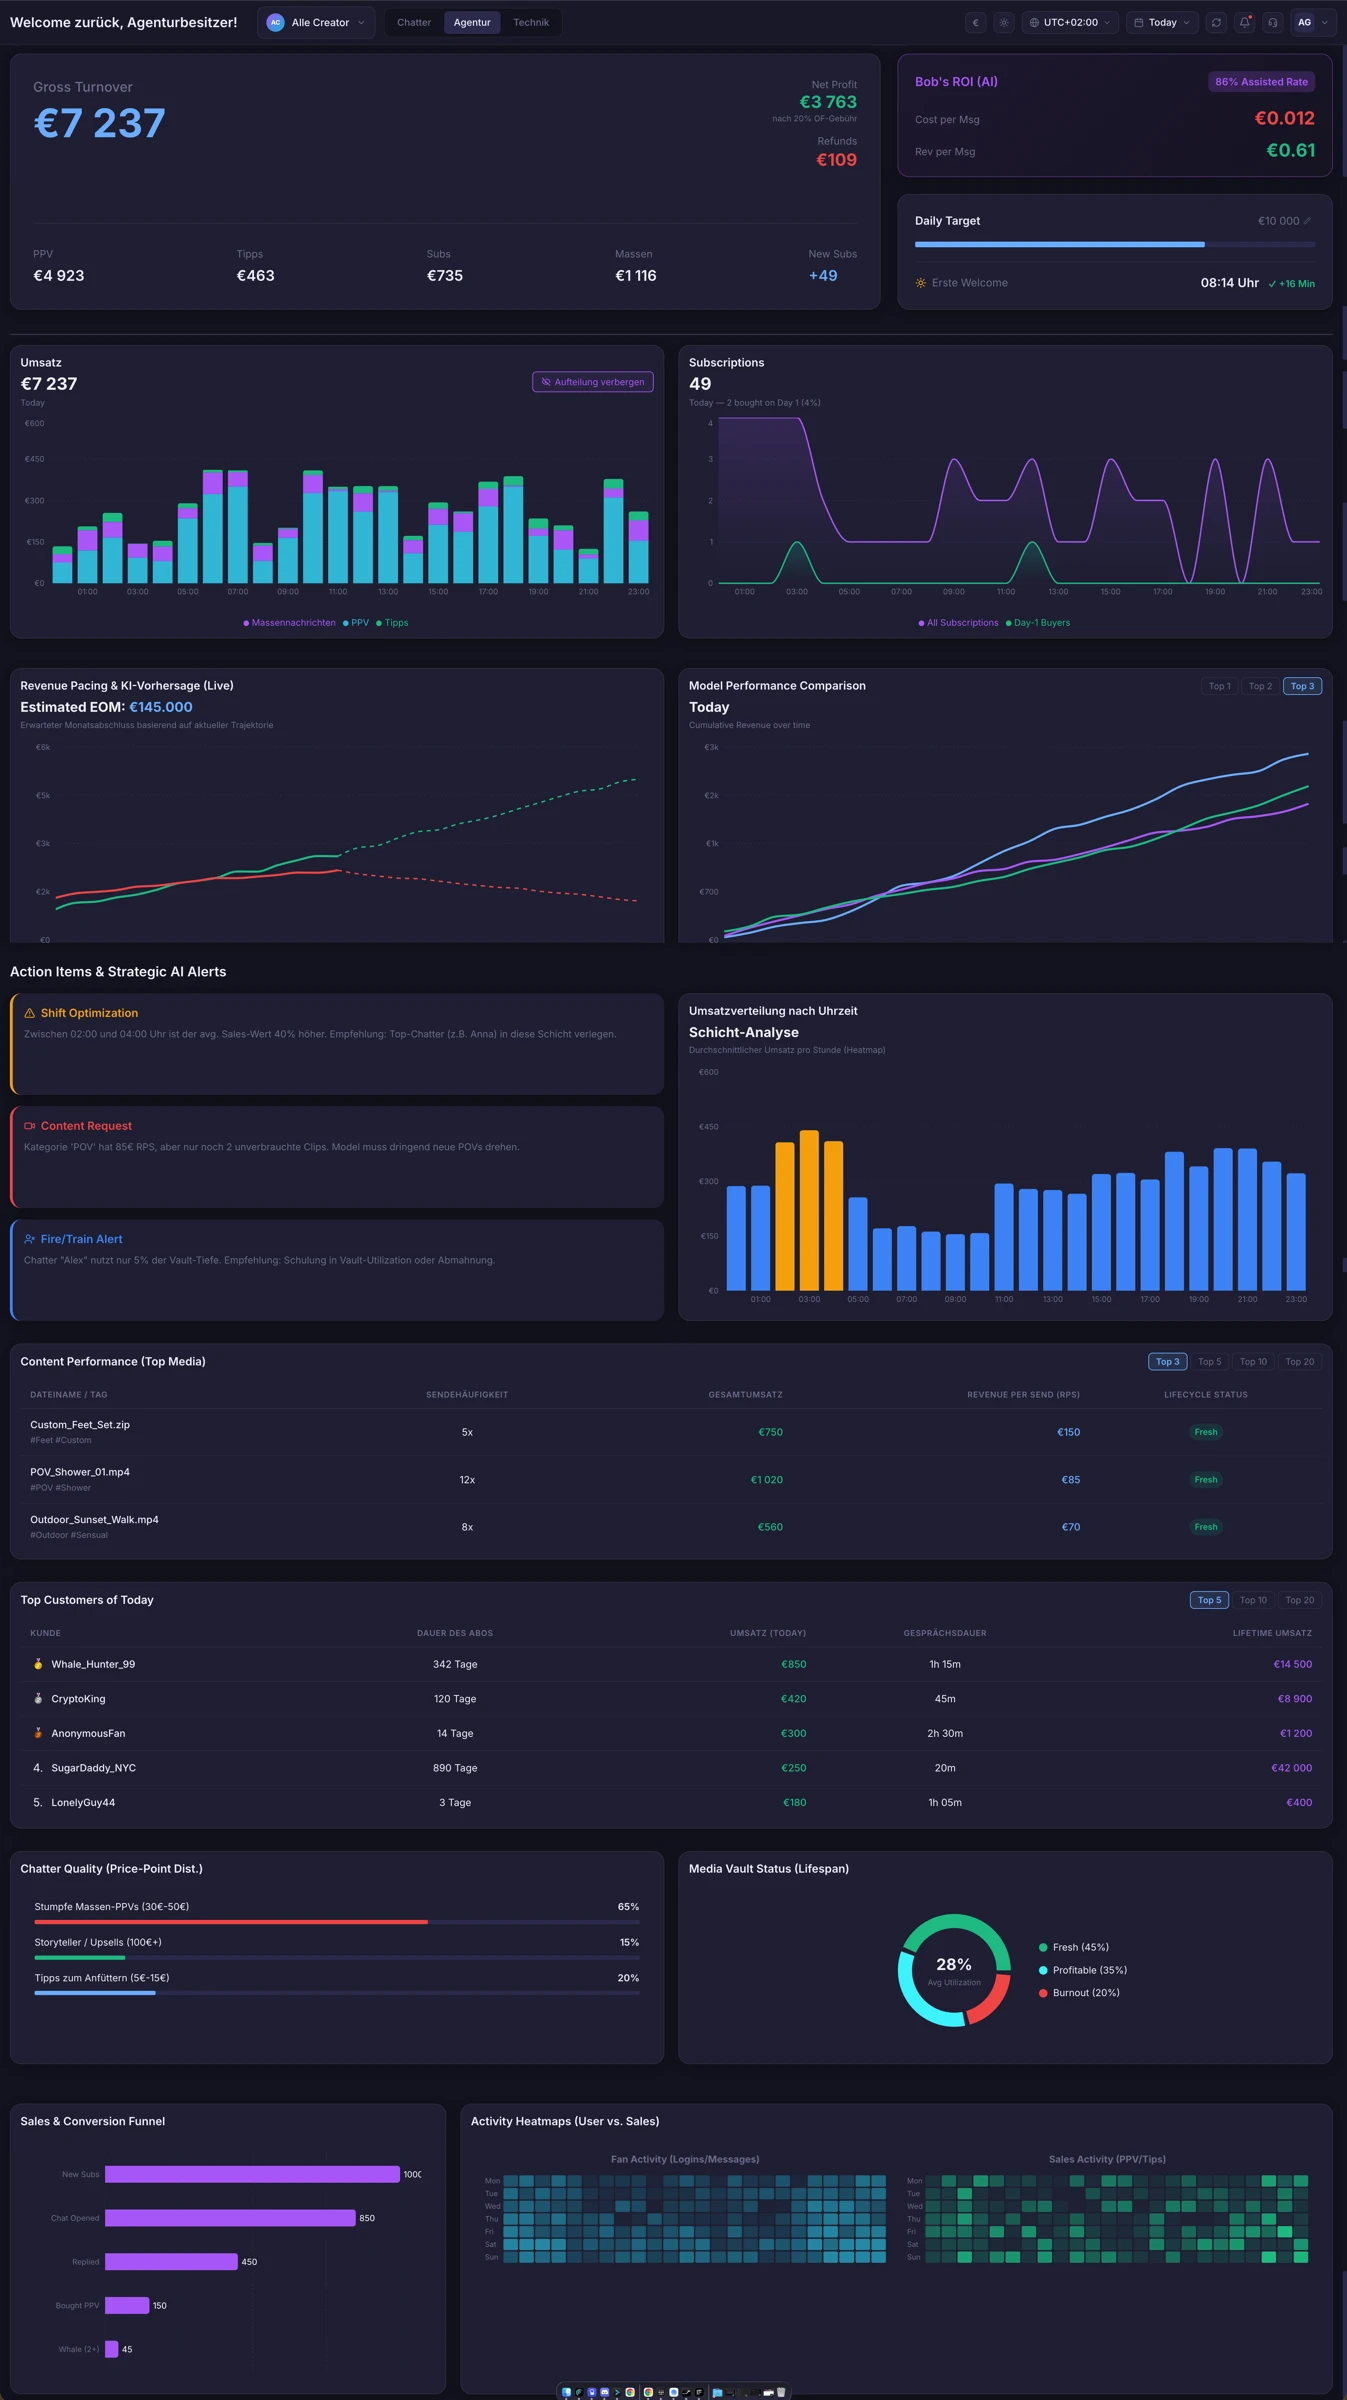
Task: Click the globe icon in timezone selector
Action: [1034, 22]
